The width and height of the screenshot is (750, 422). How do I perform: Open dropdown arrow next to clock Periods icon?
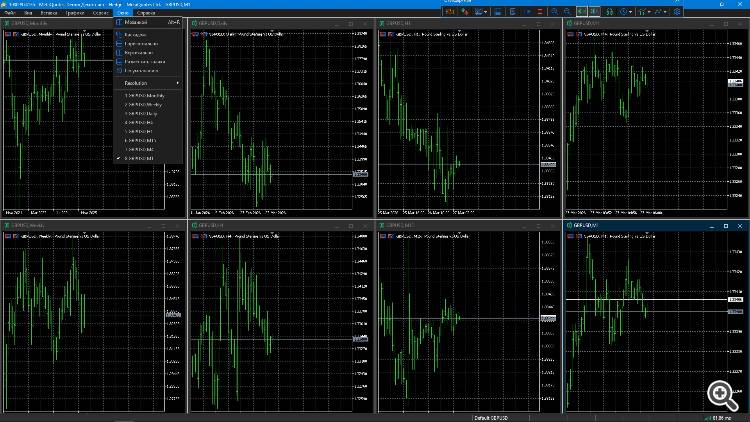pos(631,12)
